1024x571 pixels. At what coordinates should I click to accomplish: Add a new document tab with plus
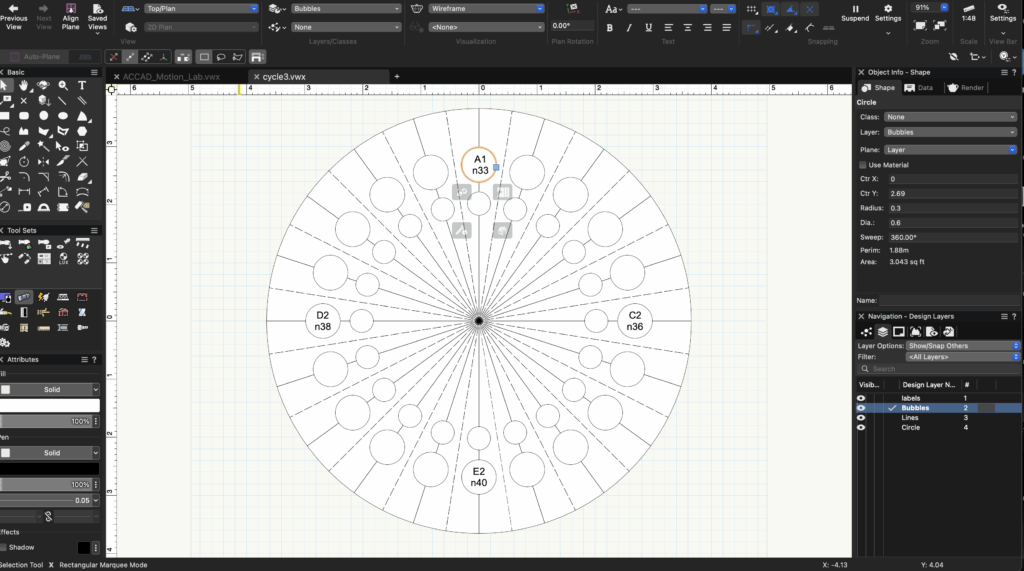pyautogui.click(x=396, y=76)
